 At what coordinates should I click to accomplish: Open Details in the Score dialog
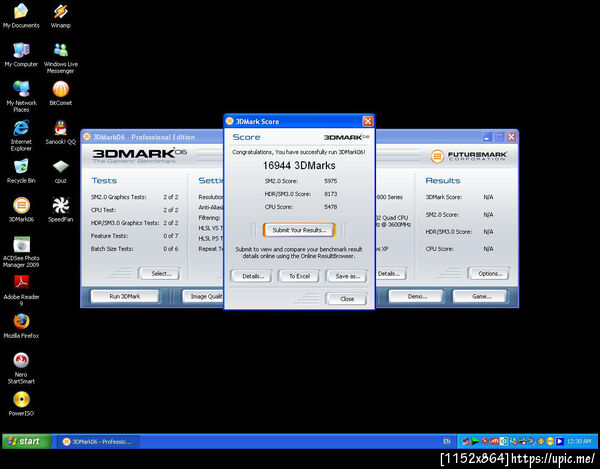[x=253, y=276]
